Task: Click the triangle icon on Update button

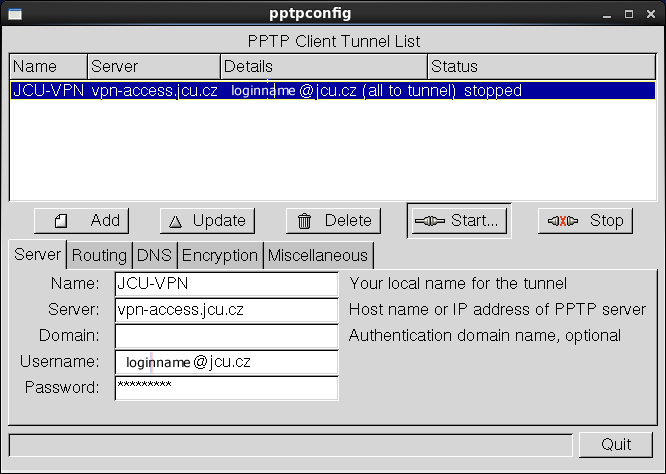Action: tap(175, 221)
